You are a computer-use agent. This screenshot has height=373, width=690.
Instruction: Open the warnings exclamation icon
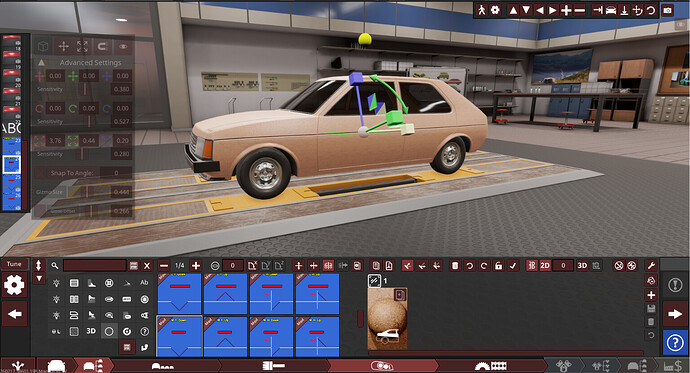pyautogui.click(x=675, y=285)
